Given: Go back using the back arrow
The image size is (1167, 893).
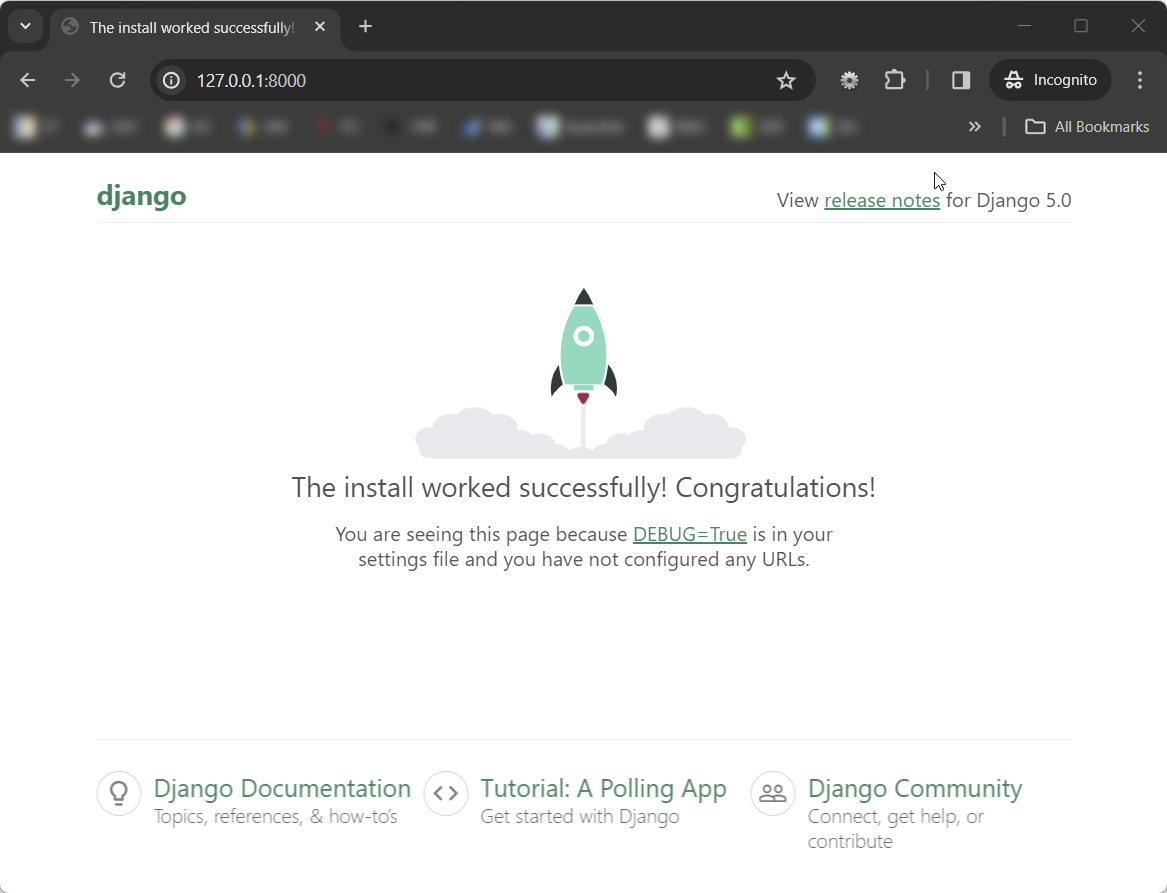Looking at the screenshot, I should (x=27, y=79).
